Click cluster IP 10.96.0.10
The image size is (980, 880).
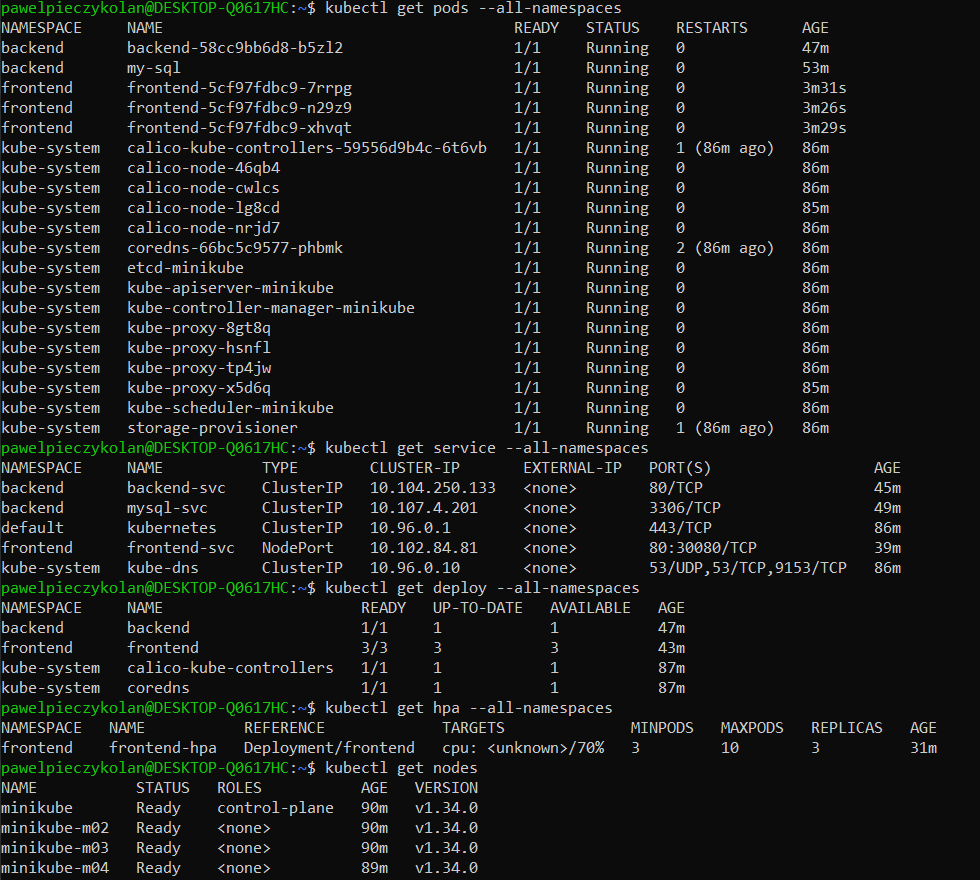415,568
